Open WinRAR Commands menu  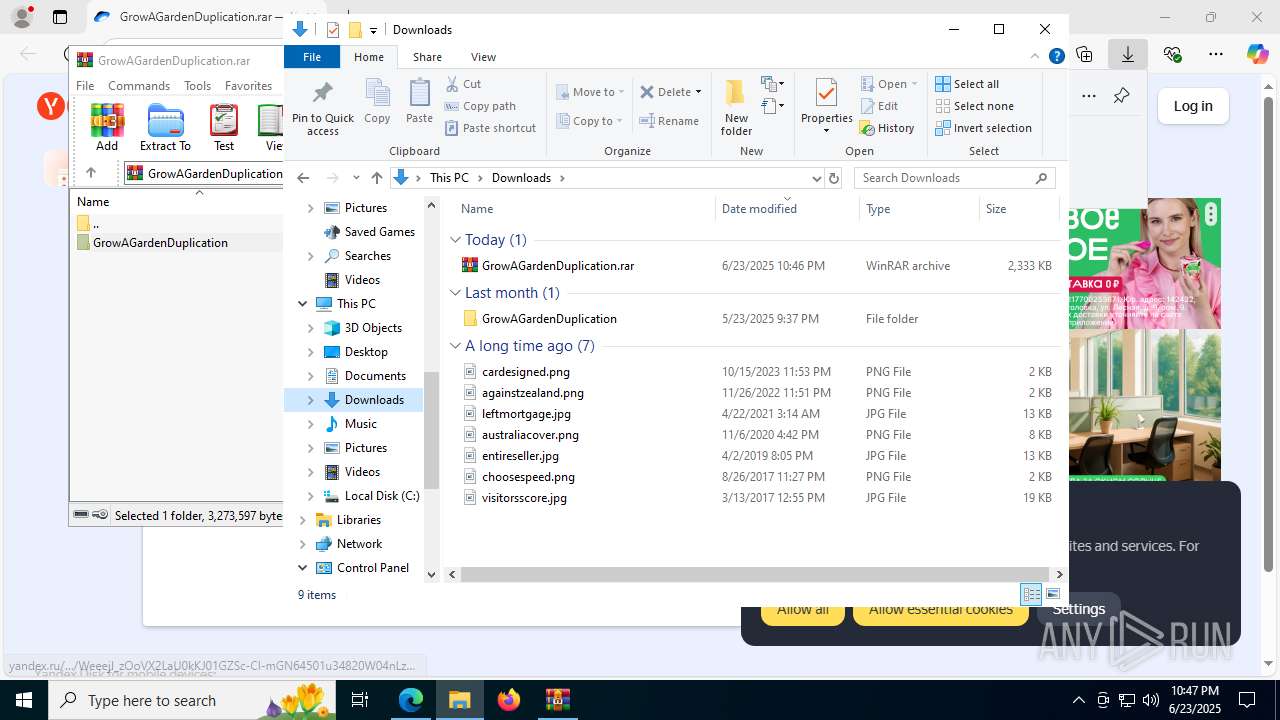(x=139, y=86)
